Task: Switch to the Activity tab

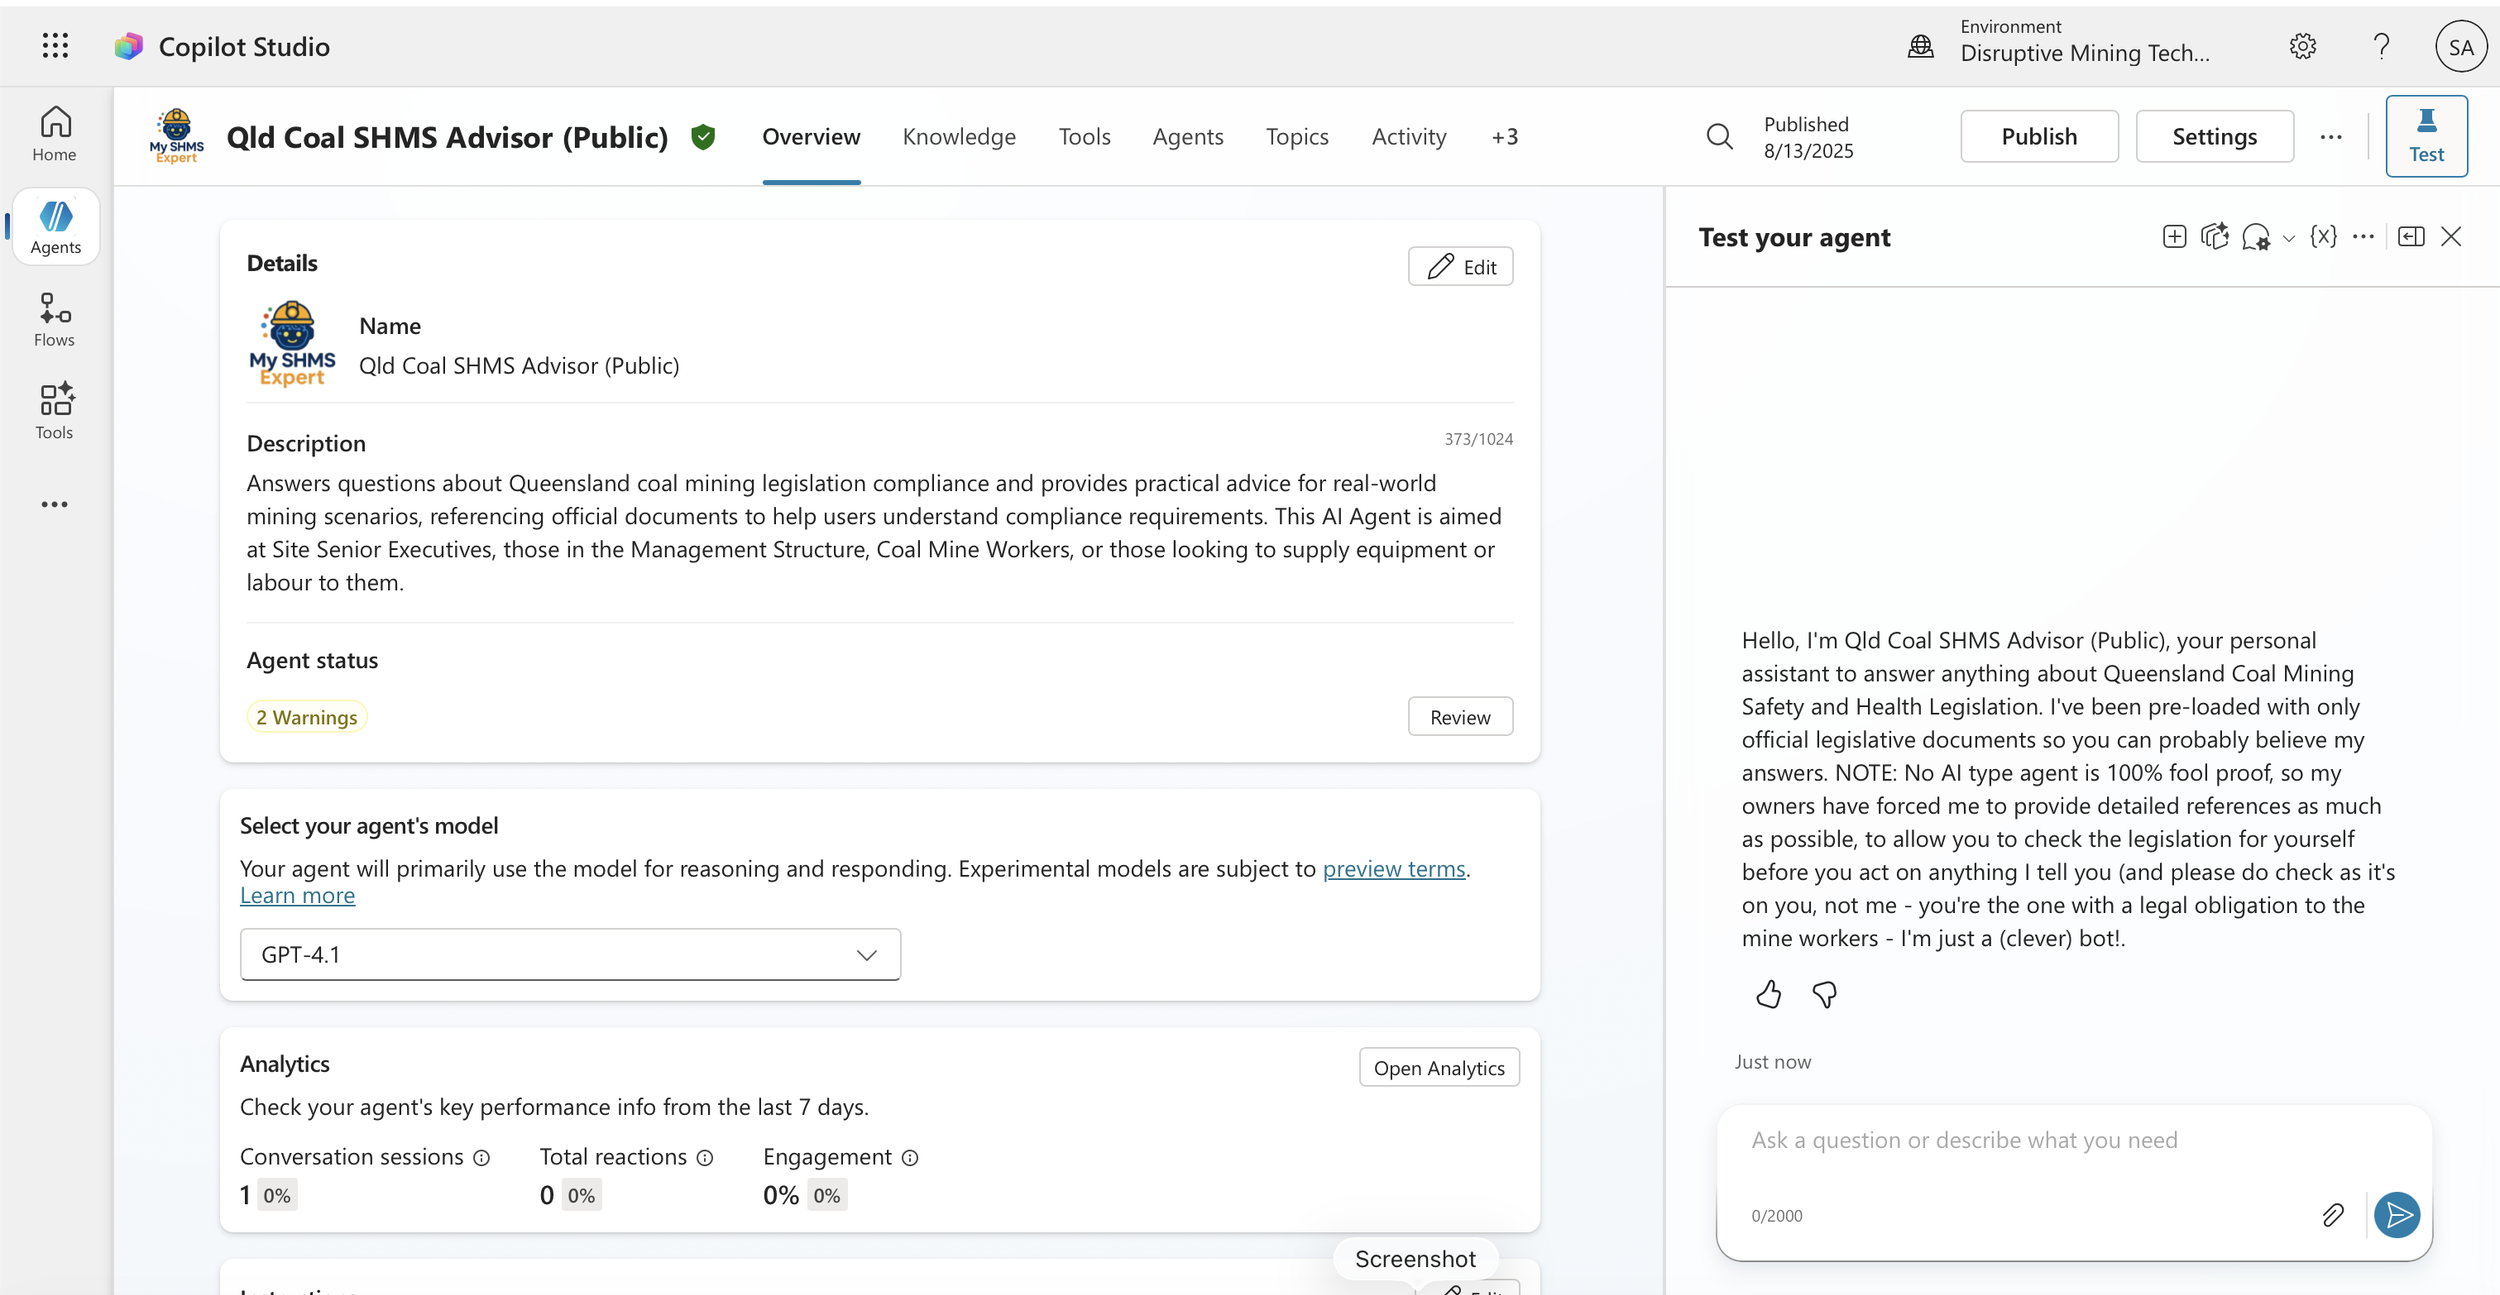Action: click(1409, 137)
